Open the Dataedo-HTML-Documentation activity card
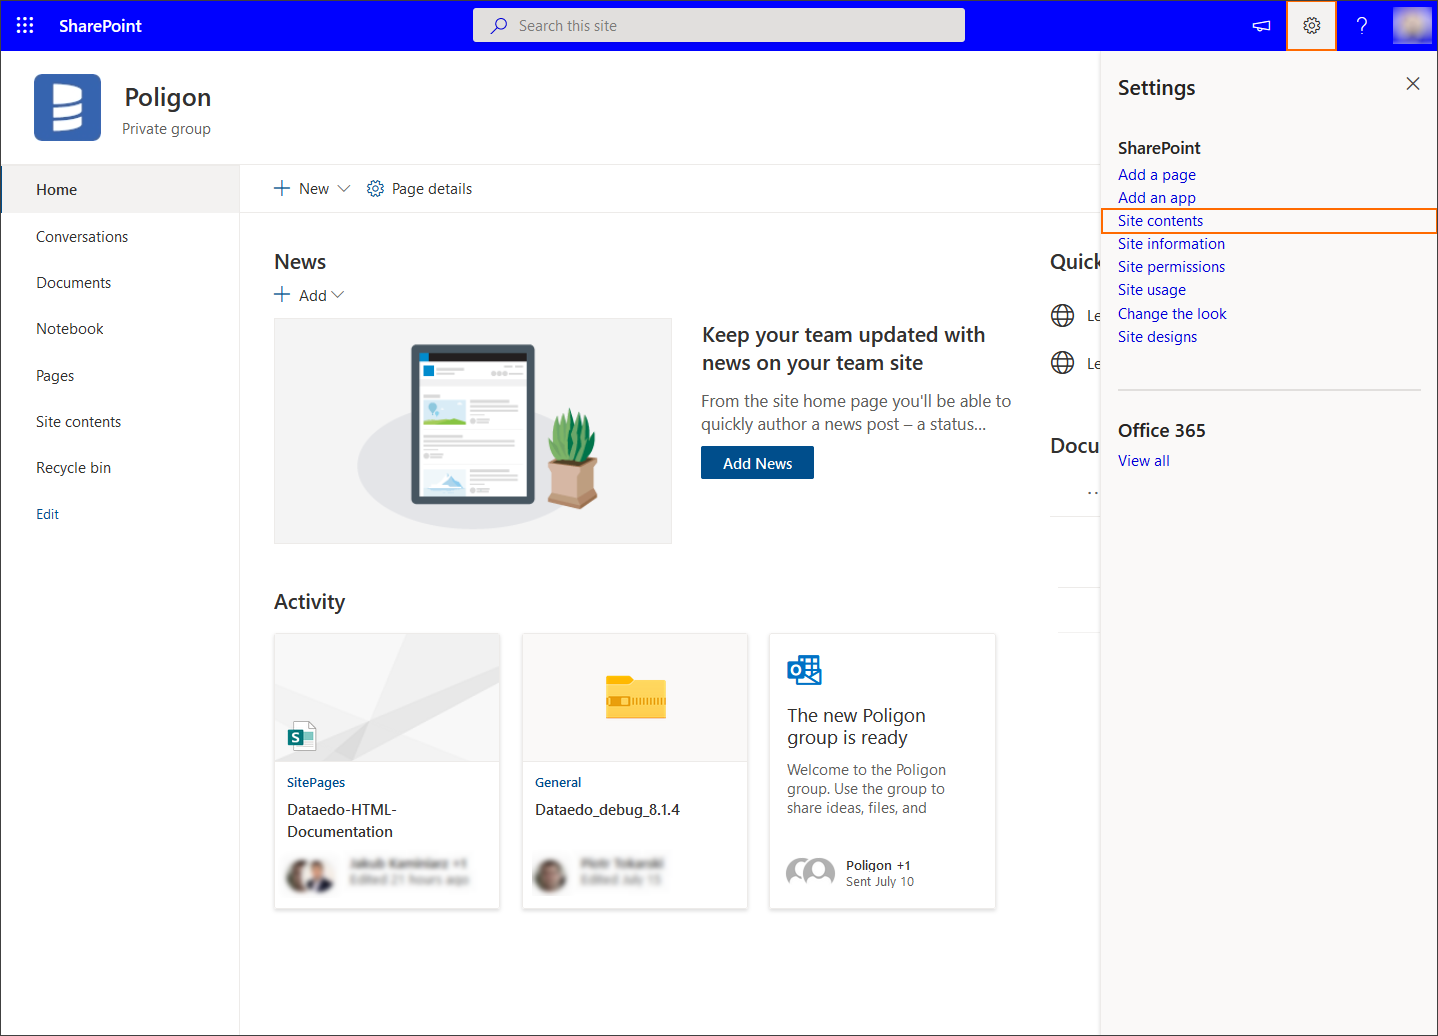This screenshot has height=1036, width=1438. (387, 771)
